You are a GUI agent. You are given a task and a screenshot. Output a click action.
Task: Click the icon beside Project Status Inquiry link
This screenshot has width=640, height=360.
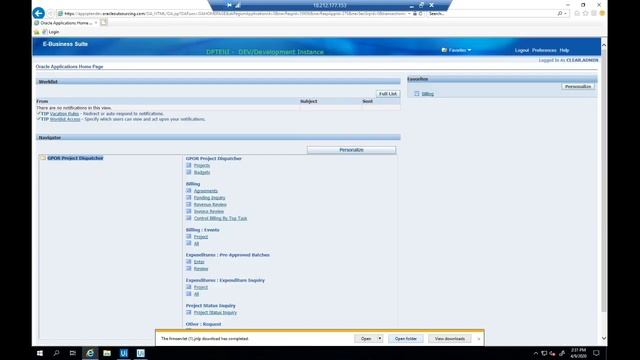(189, 312)
